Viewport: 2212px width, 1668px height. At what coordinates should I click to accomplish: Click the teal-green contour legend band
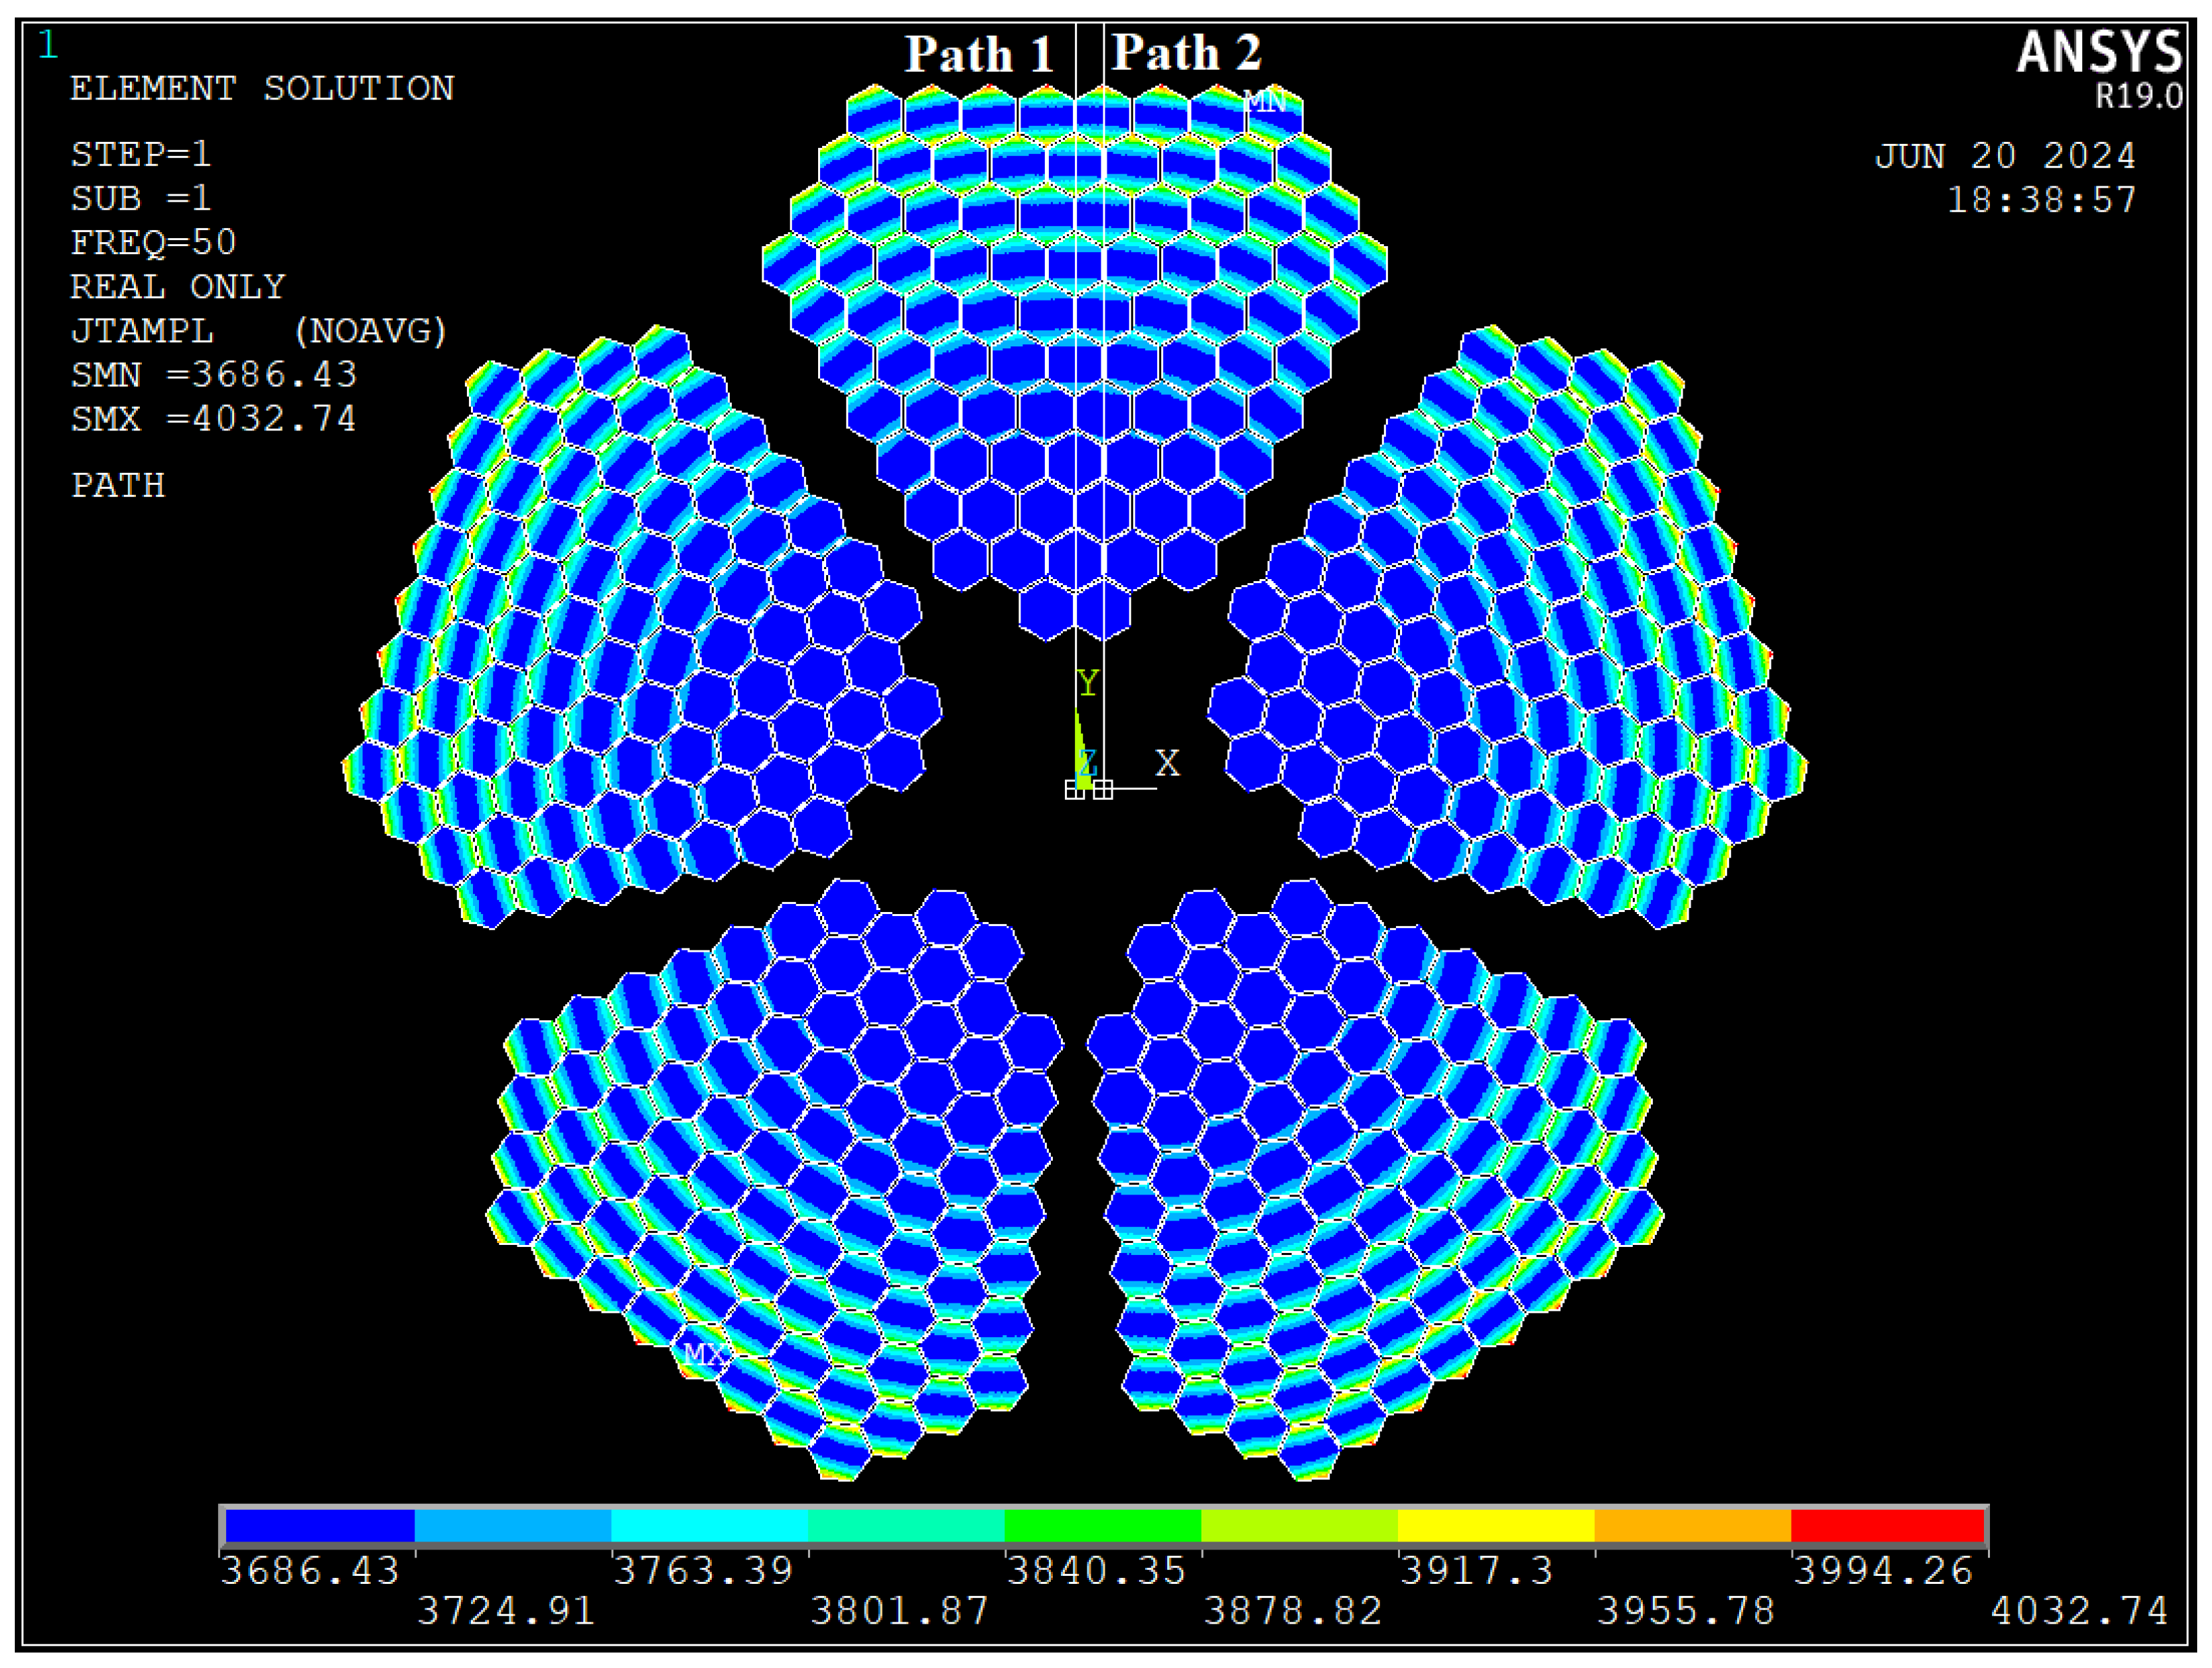(x=906, y=1526)
